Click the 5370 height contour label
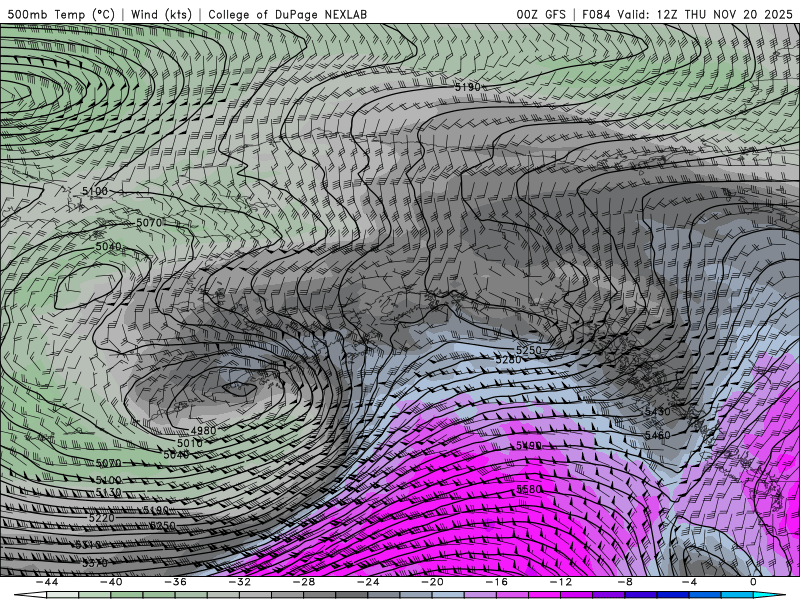The height and width of the screenshot is (600, 800). point(94,563)
